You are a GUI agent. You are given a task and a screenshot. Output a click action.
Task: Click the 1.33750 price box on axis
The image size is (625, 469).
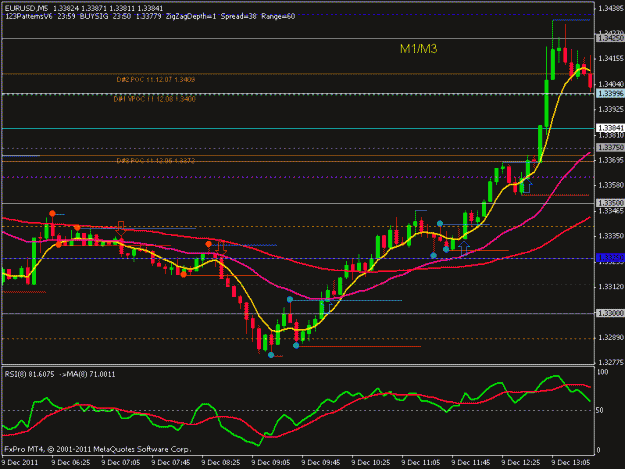pyautogui.click(x=610, y=147)
